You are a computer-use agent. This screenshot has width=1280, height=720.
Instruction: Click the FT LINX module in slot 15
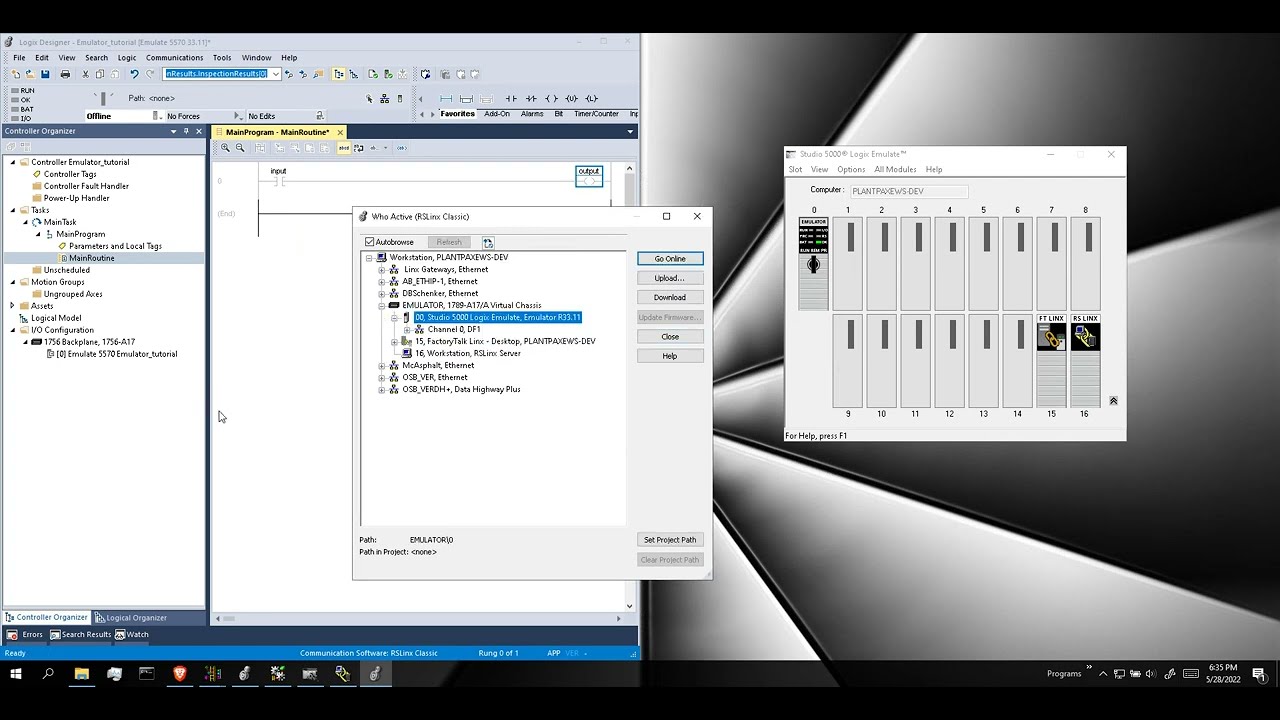(x=1051, y=361)
